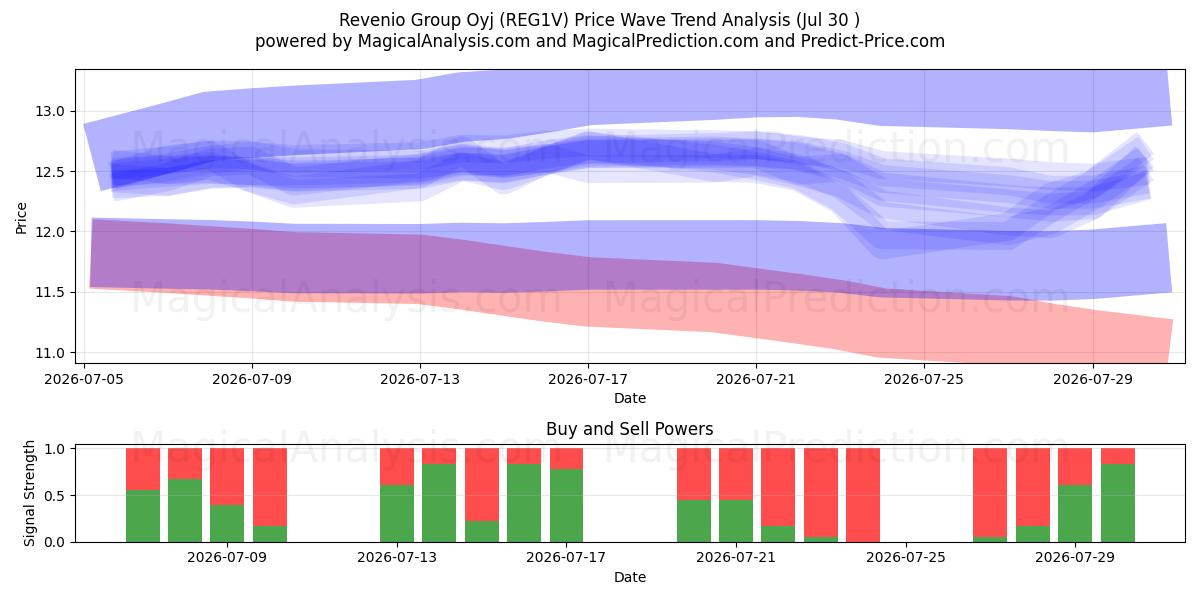This screenshot has height=600, width=1200.
Task: Click the 11.0 price tick label
Action: tap(51, 353)
